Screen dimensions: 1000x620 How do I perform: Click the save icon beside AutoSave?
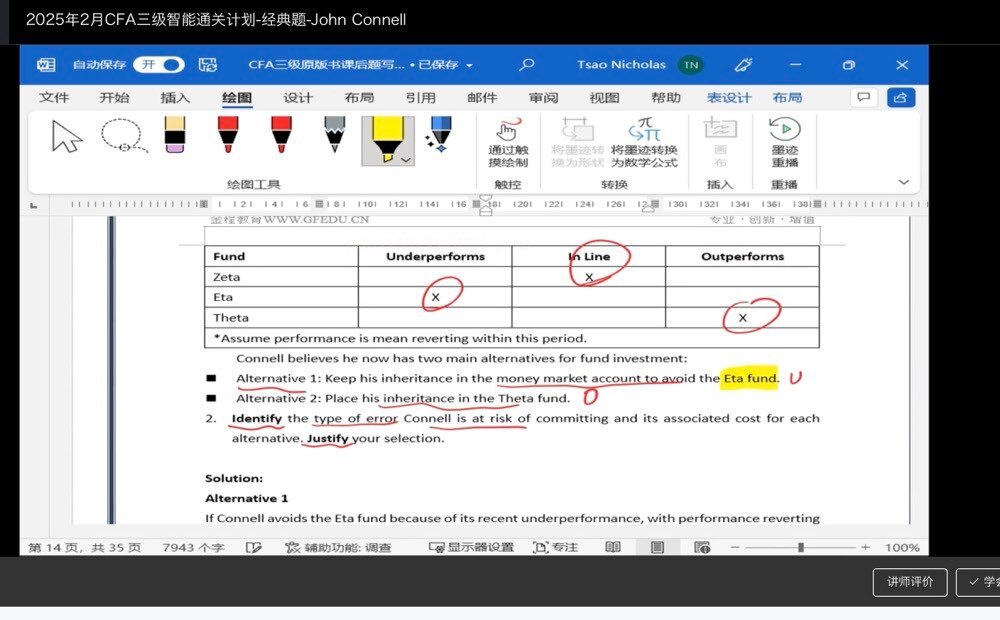click(x=207, y=64)
